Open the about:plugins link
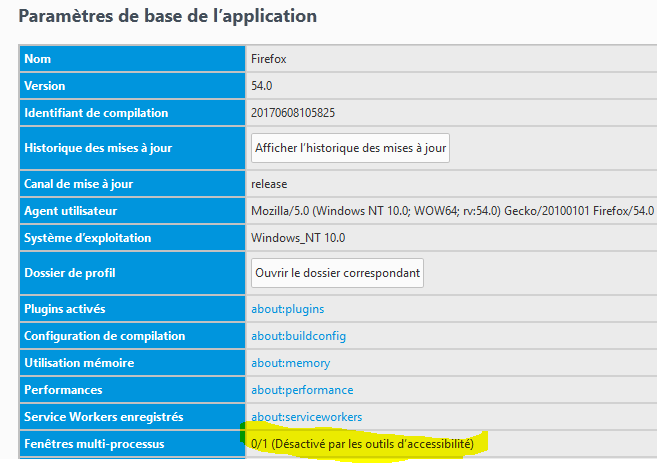The image size is (657, 463). click(x=287, y=309)
